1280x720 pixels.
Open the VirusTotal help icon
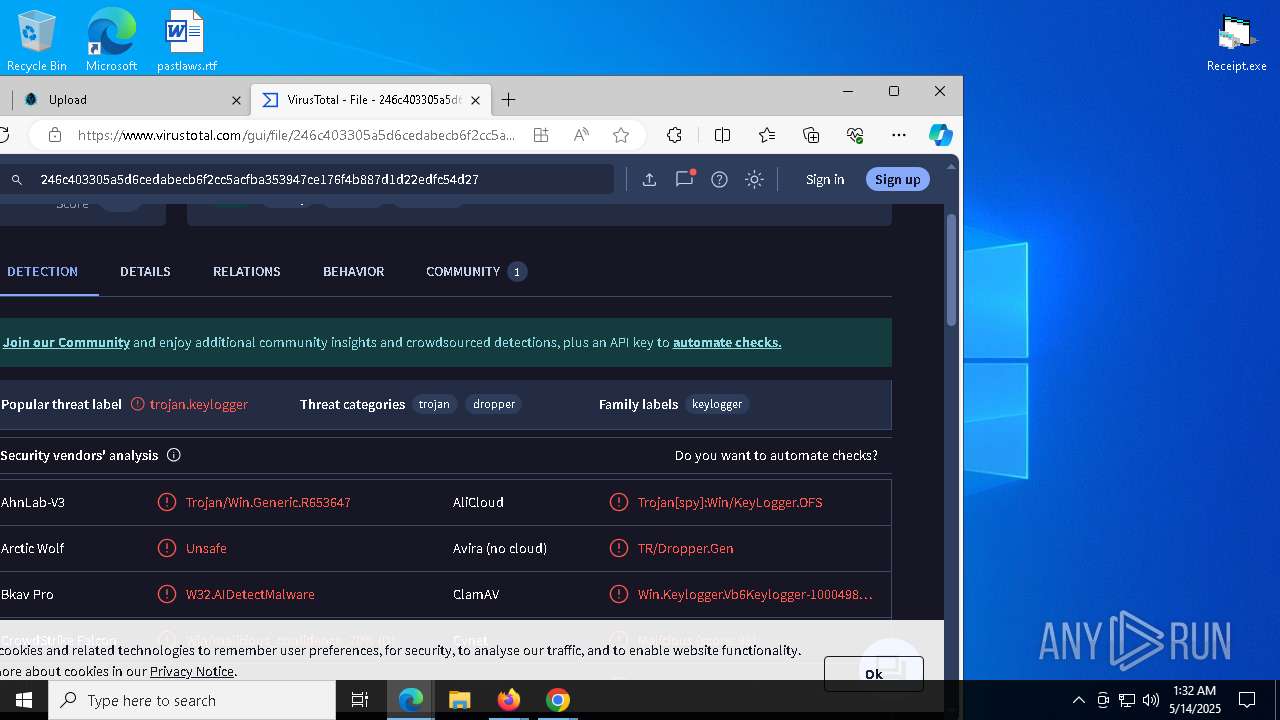point(719,180)
